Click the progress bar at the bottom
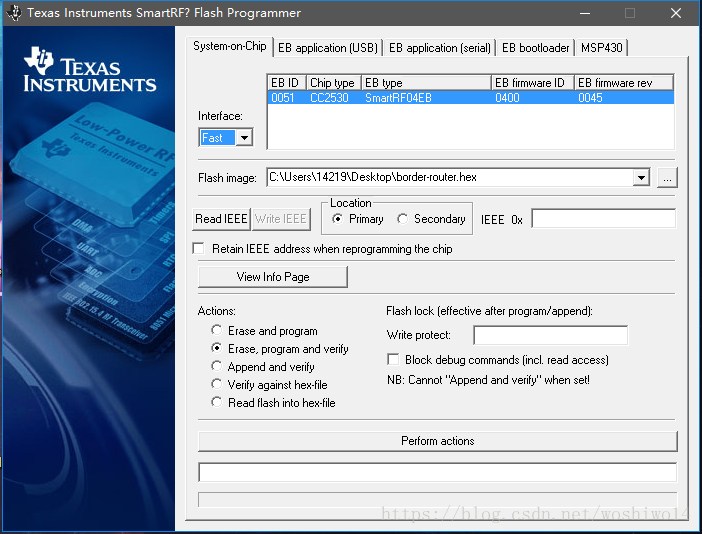702x534 pixels. click(x=437, y=500)
